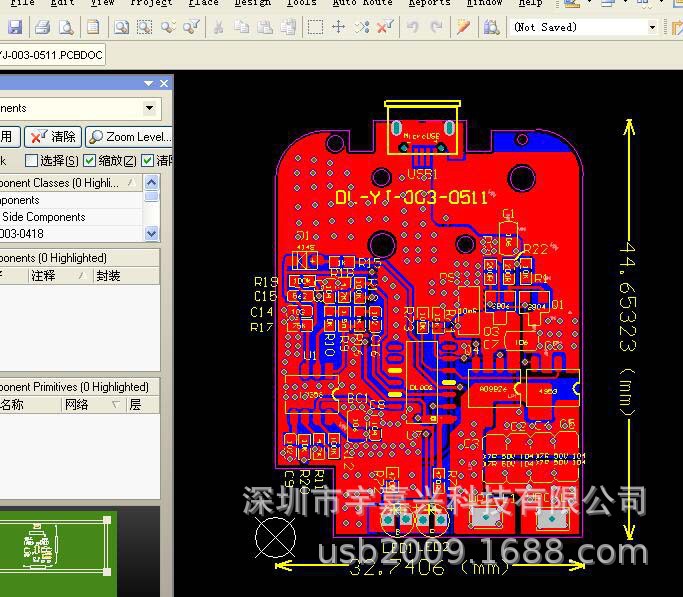Toggle the 缩放(Z) checkbox
Image resolution: width=683 pixels, height=597 pixels.
[89, 161]
